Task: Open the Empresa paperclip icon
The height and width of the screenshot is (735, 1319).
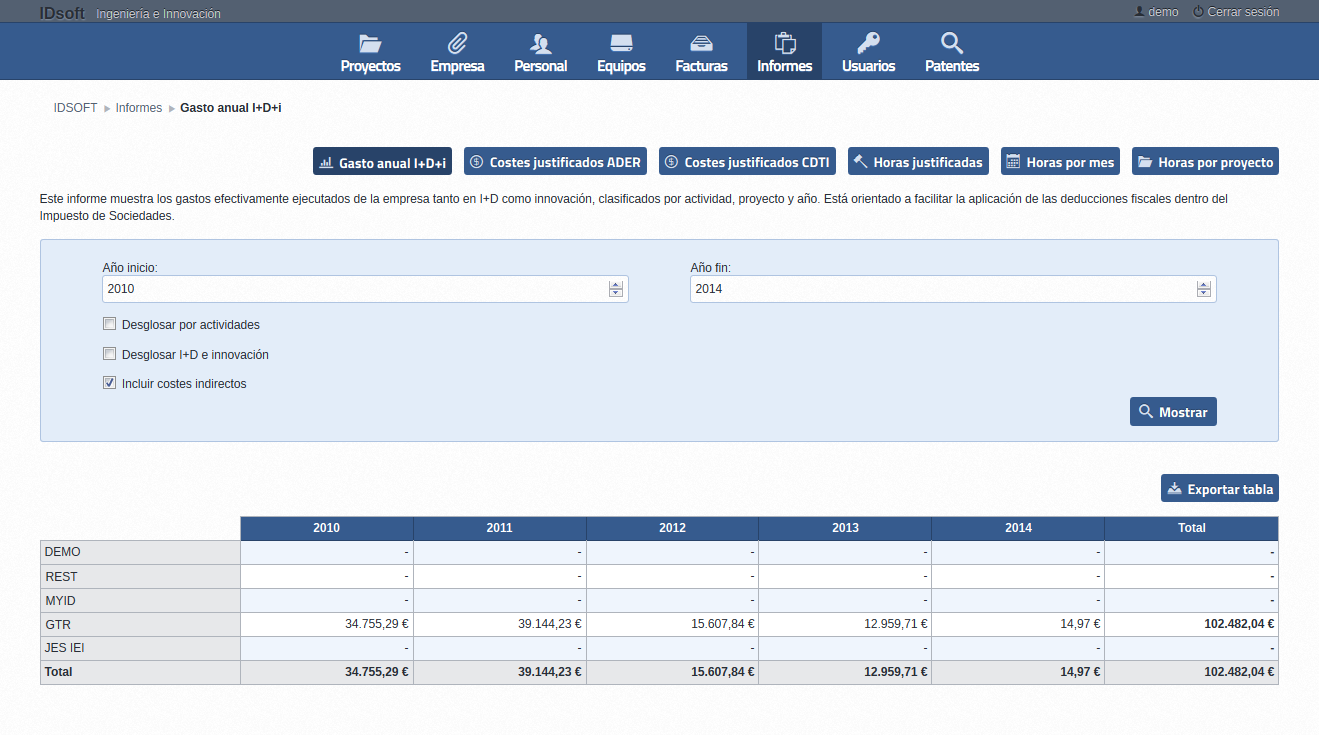Action: point(457,44)
